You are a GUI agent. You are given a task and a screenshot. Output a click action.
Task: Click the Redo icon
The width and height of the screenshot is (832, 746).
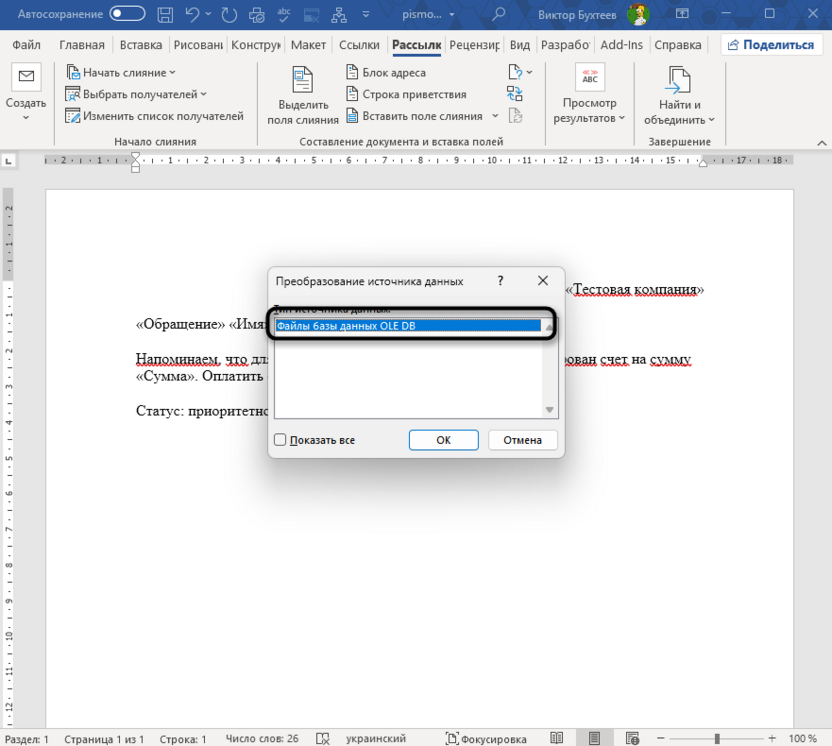[229, 15]
